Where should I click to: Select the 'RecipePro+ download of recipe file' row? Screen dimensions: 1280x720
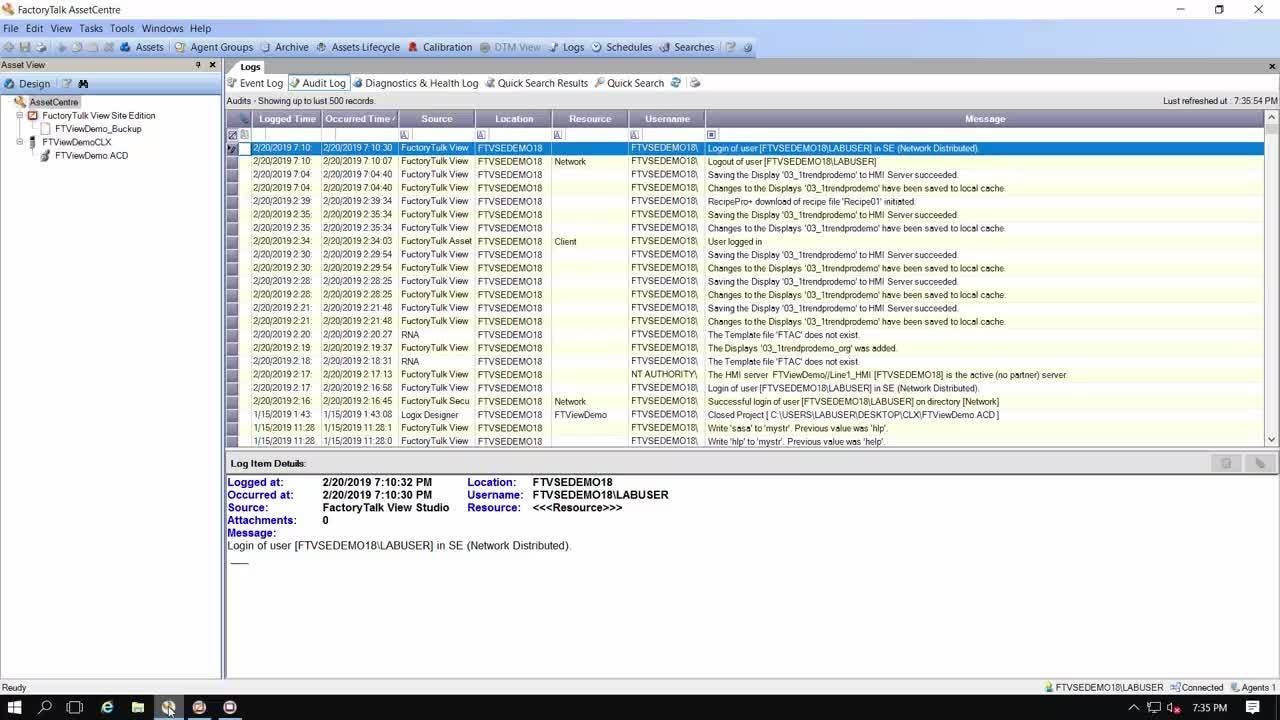(x=745, y=201)
